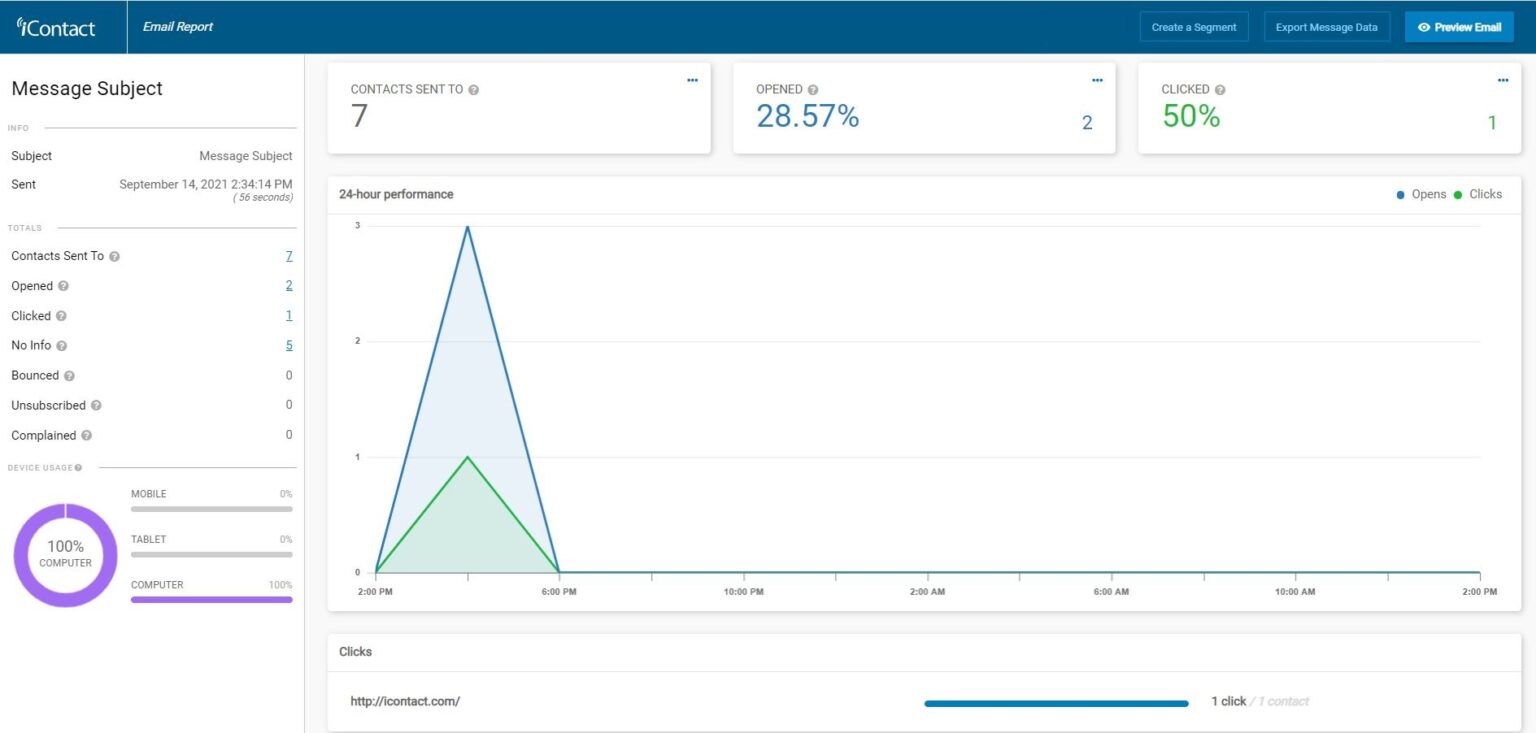
Task: Open the Clicked card overflow menu
Action: (1502, 80)
